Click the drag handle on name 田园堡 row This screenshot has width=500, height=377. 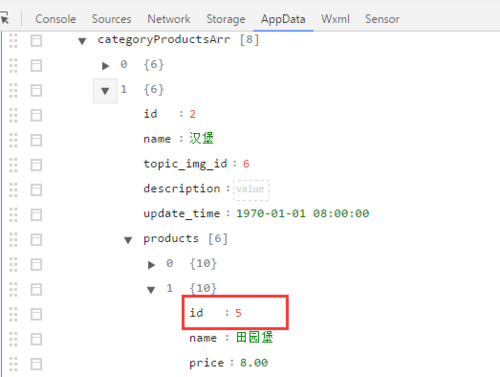point(13,339)
